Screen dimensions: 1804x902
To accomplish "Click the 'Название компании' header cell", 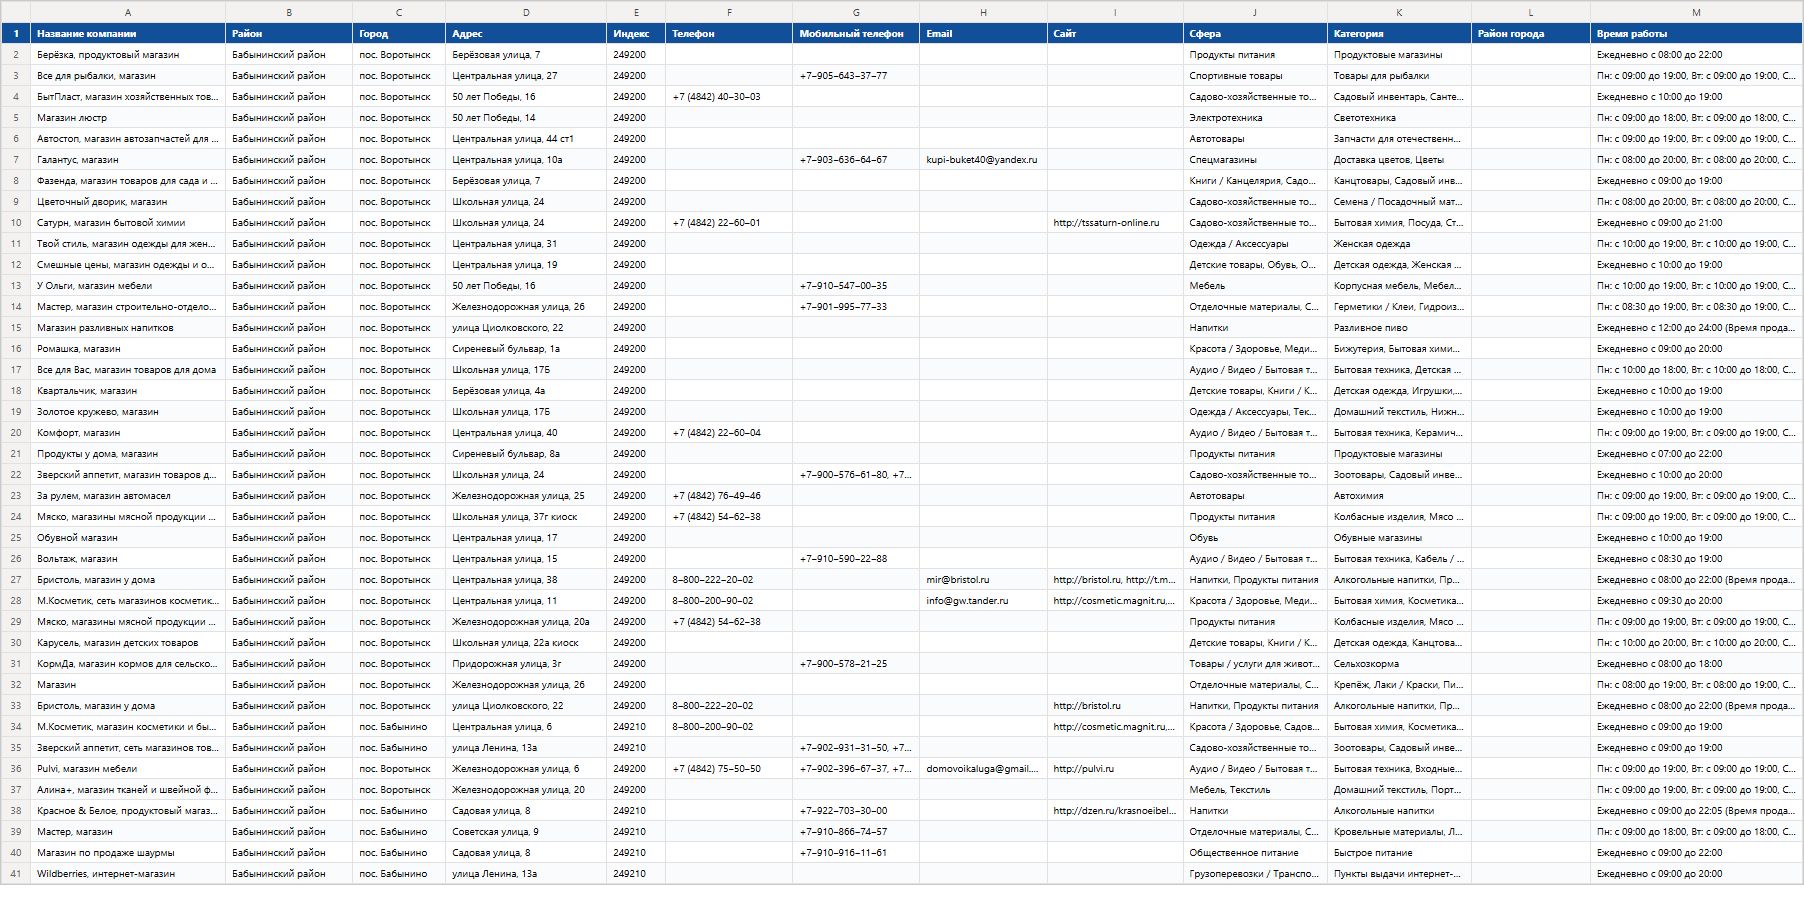I will pyautogui.click(x=128, y=34).
